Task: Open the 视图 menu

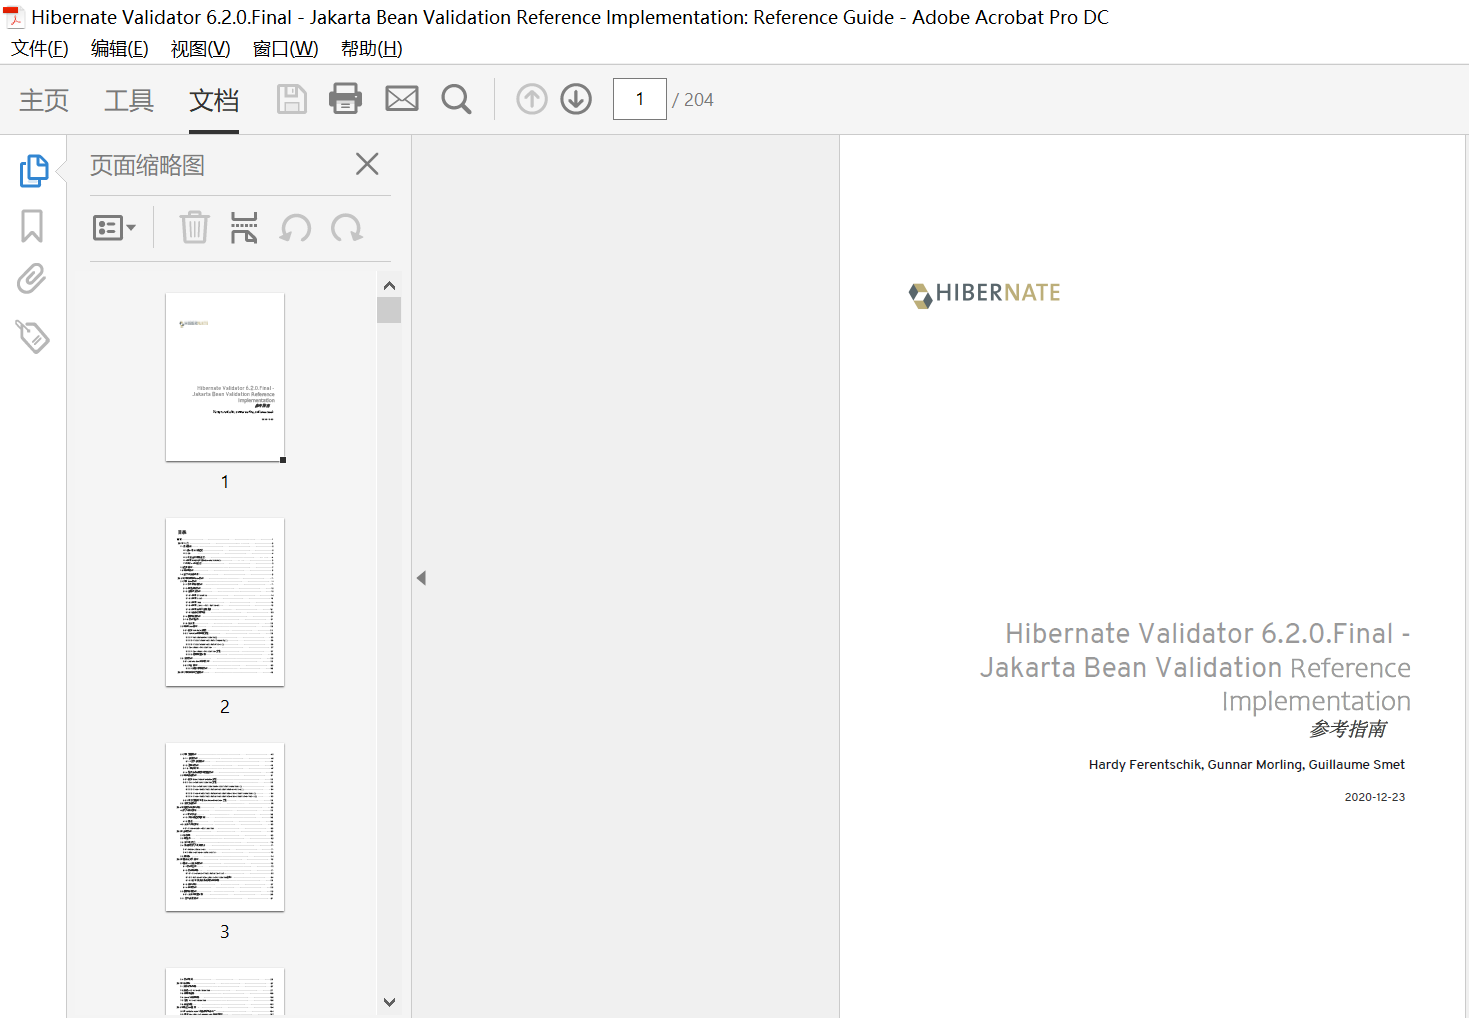Action: [199, 48]
